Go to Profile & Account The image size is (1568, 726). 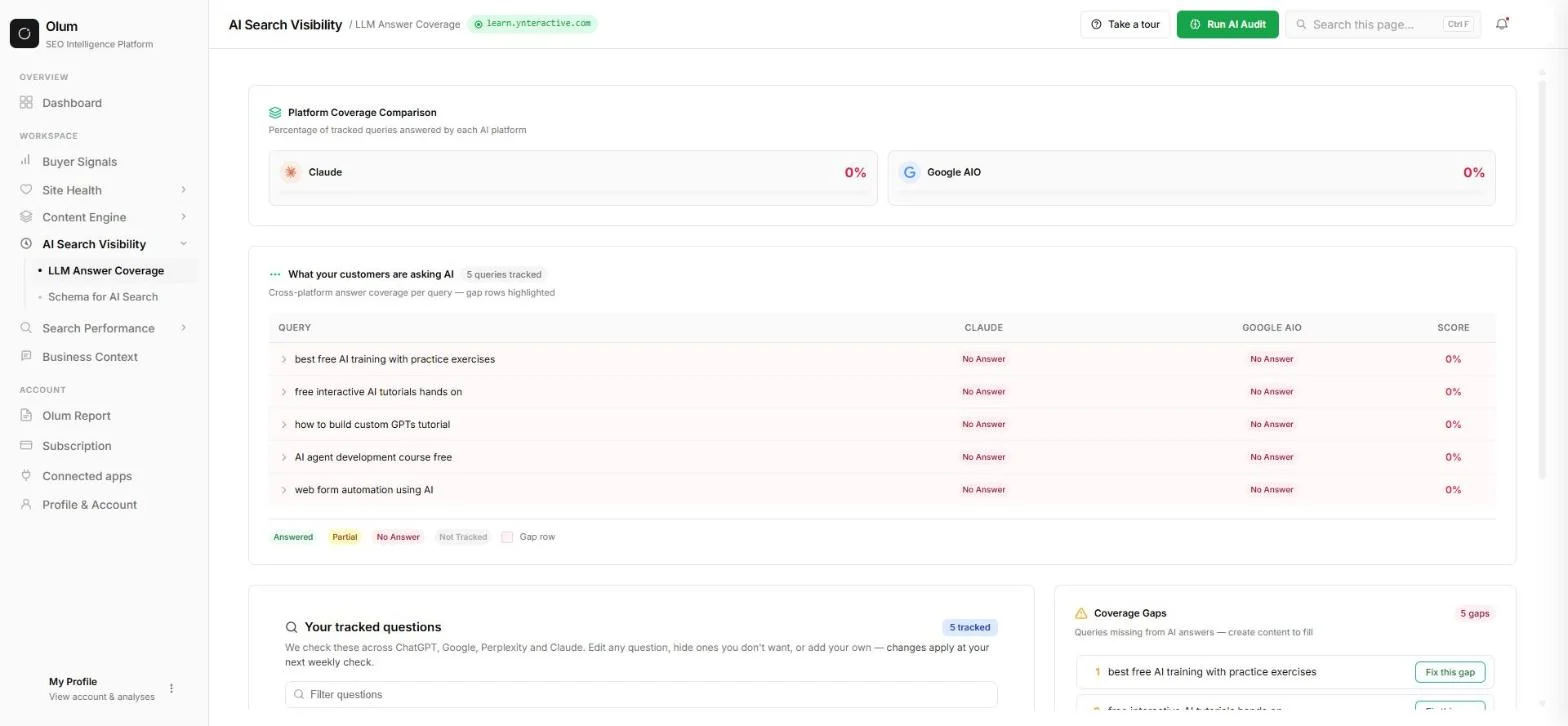(89, 505)
